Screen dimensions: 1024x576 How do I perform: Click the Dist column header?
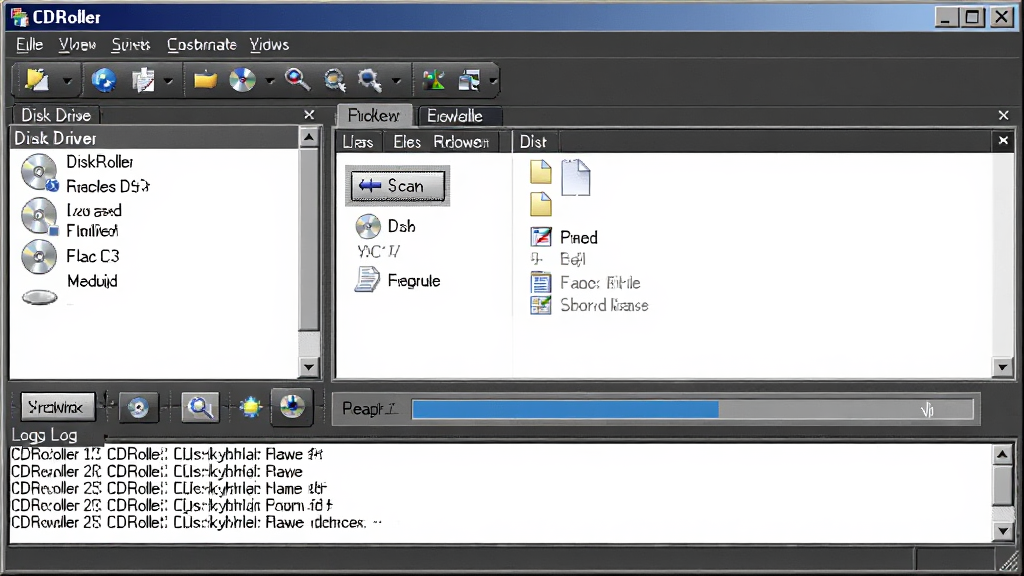[534, 142]
